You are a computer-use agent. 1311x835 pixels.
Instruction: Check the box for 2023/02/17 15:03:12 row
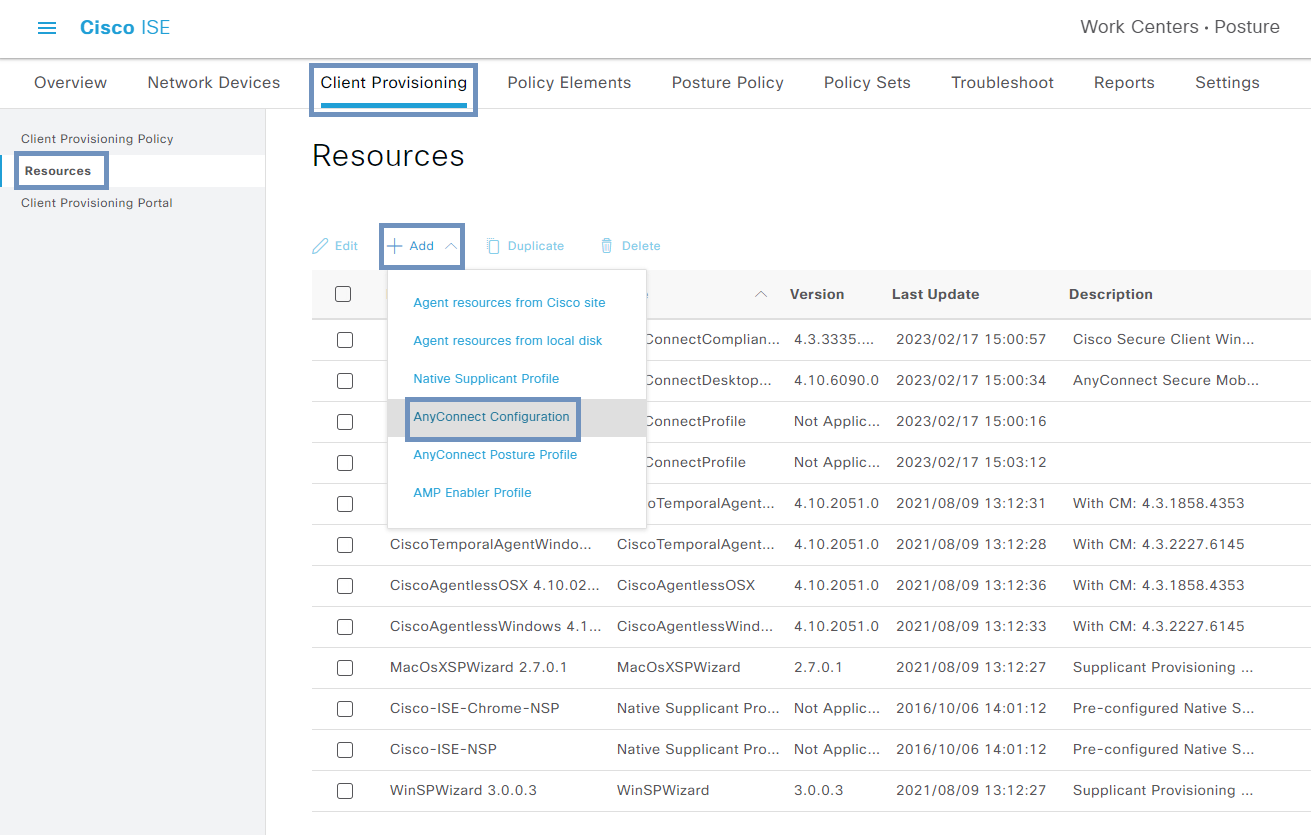(345, 463)
